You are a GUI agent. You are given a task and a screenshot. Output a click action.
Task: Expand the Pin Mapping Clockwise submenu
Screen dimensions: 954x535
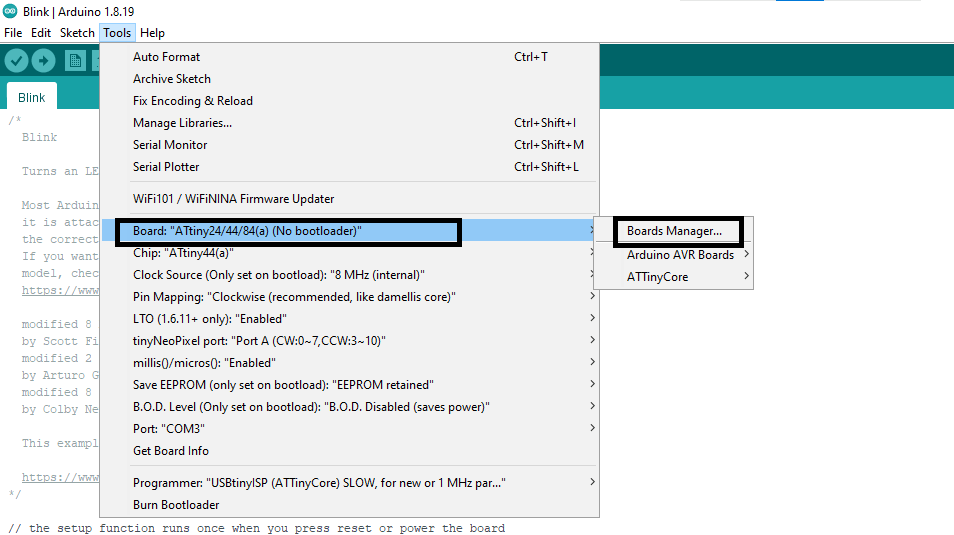349,296
